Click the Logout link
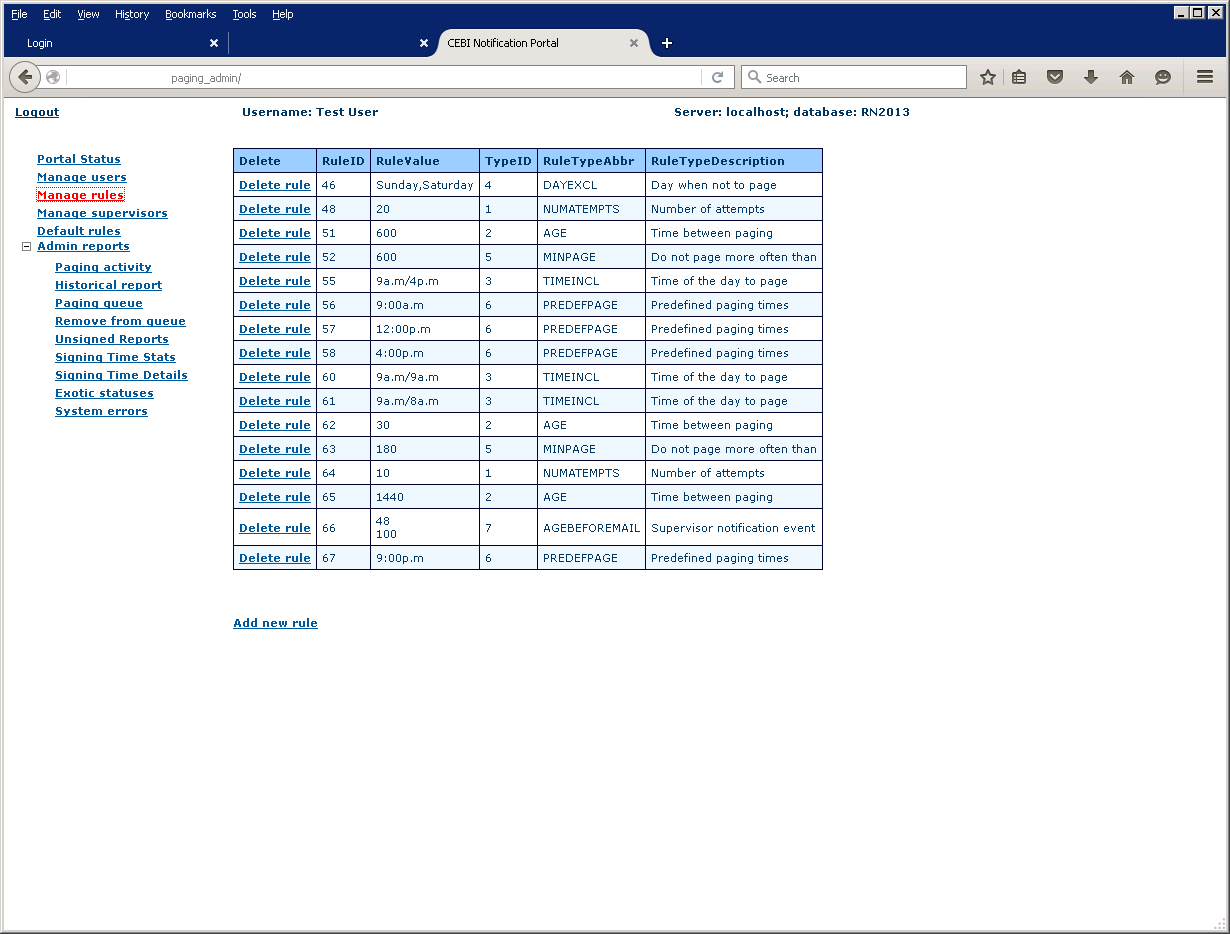 click(x=37, y=112)
